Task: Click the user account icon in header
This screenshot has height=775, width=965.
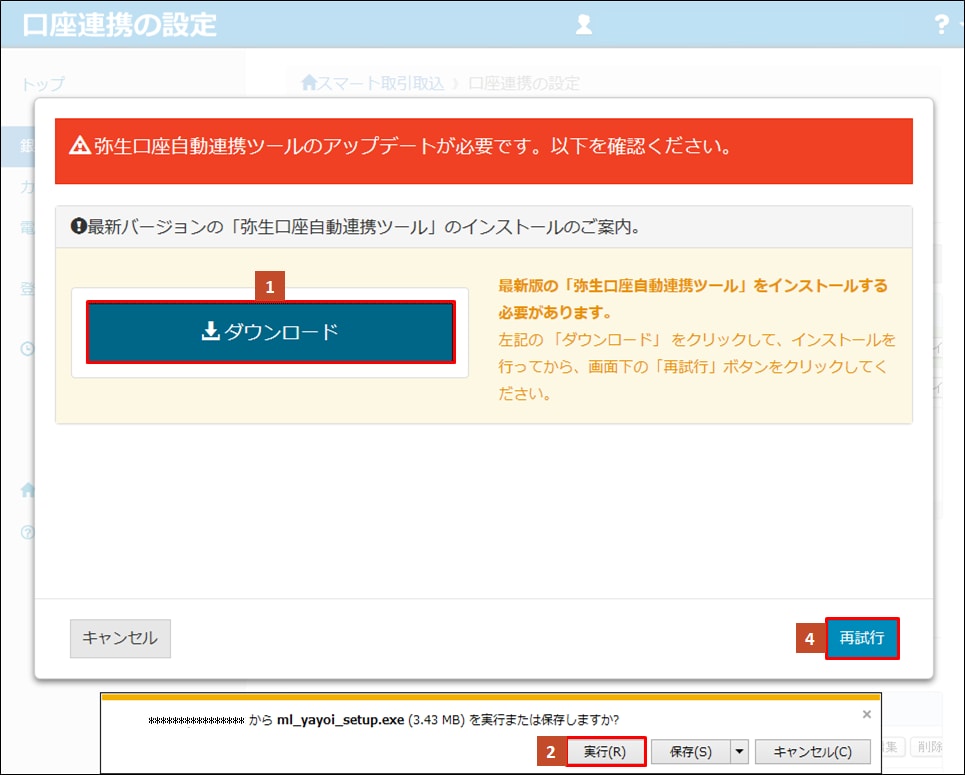Action: [x=583, y=25]
